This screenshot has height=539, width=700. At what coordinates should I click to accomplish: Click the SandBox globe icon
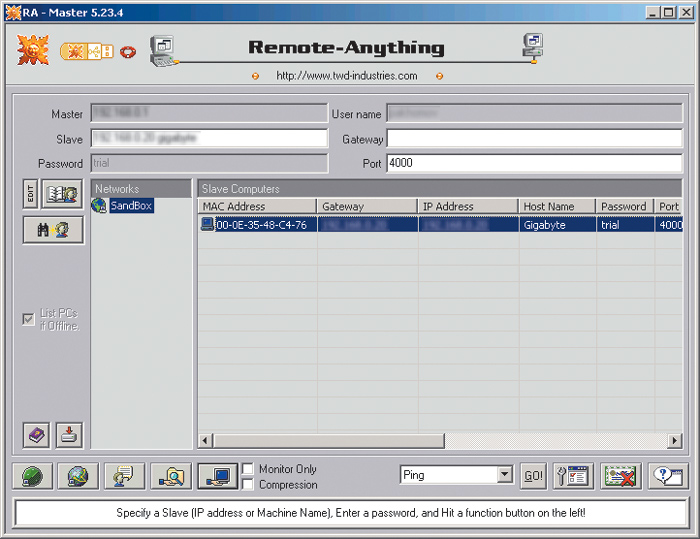pos(99,205)
